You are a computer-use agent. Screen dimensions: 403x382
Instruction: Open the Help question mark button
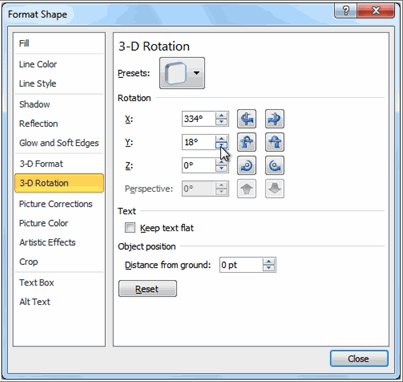(345, 11)
